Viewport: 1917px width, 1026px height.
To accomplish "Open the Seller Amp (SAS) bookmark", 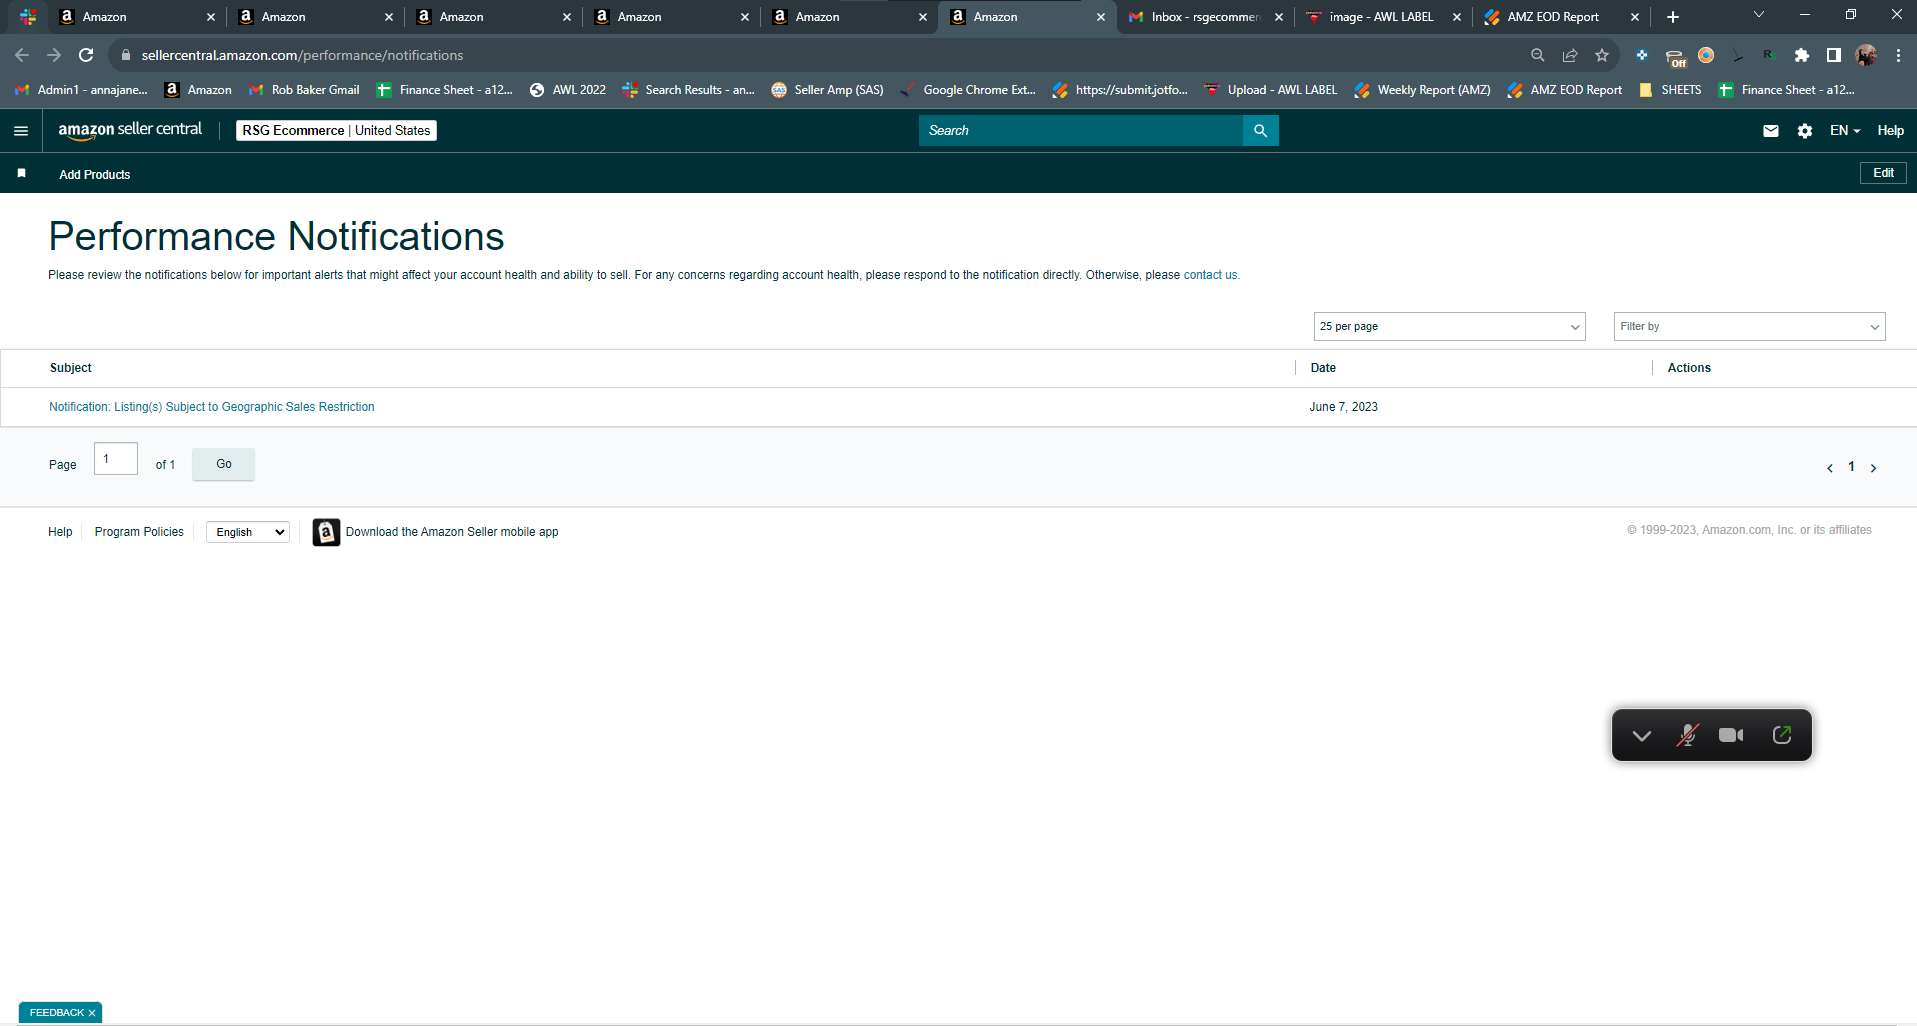I will click(x=828, y=90).
